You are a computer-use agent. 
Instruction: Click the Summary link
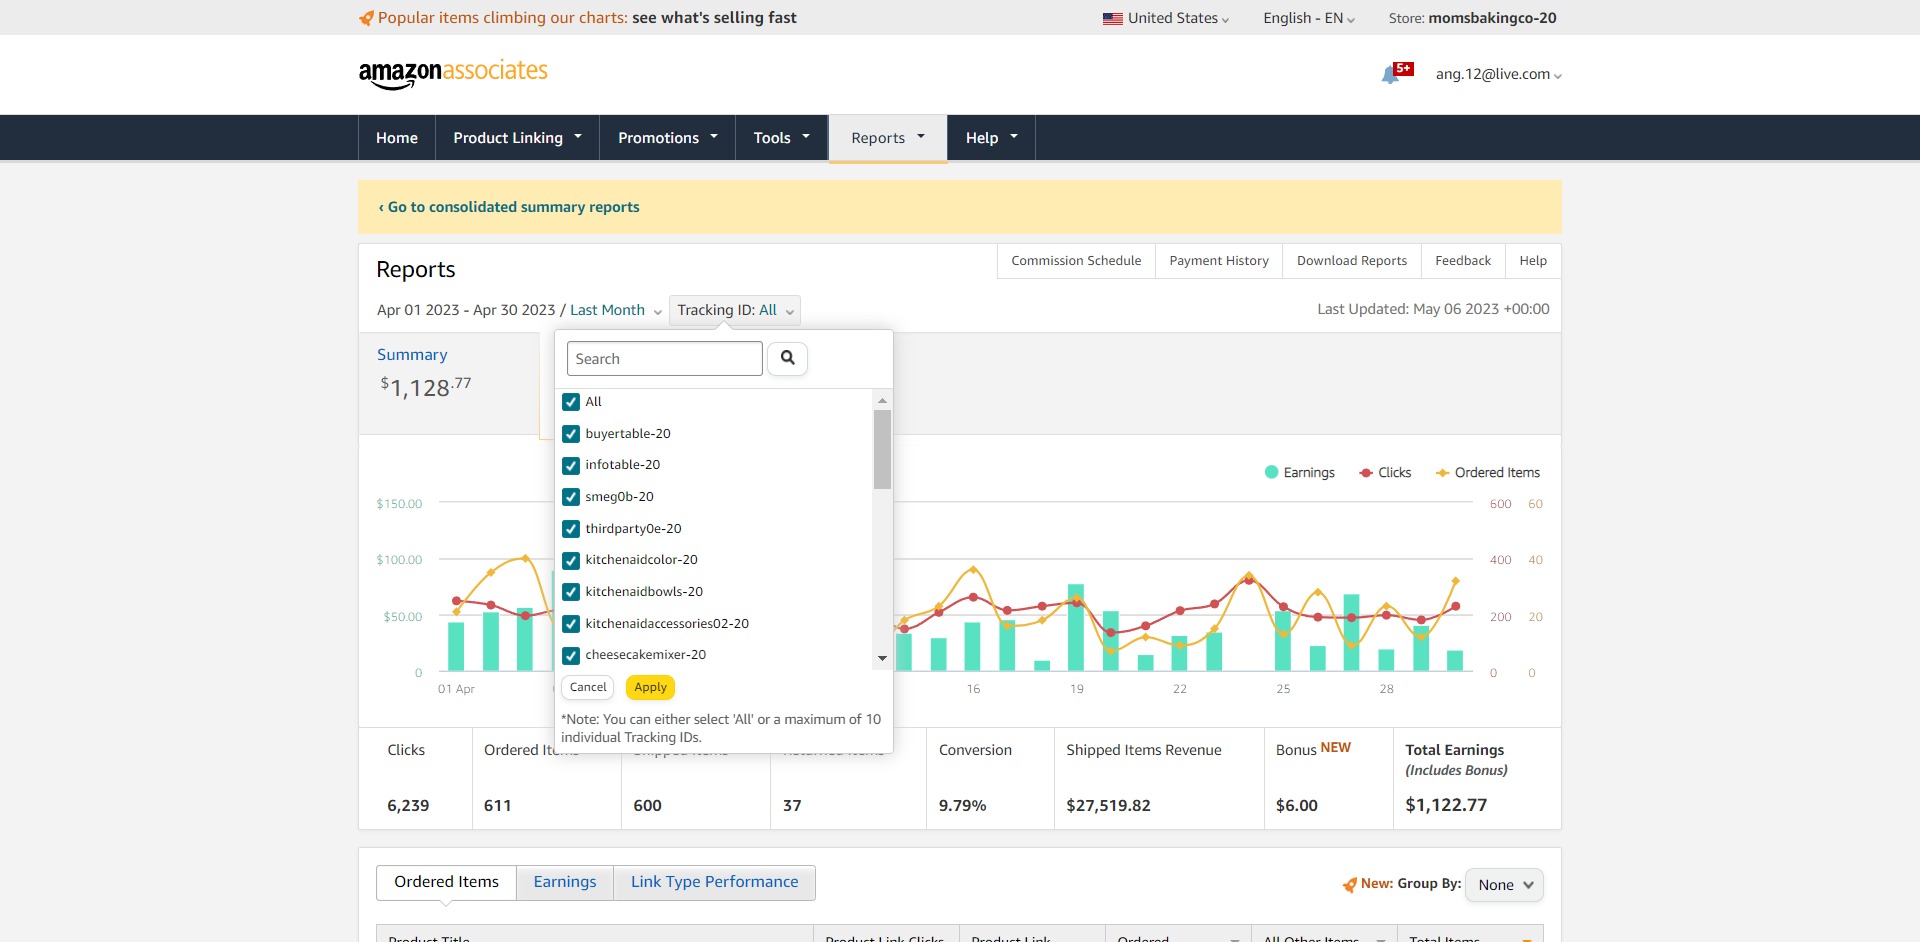pyautogui.click(x=412, y=355)
